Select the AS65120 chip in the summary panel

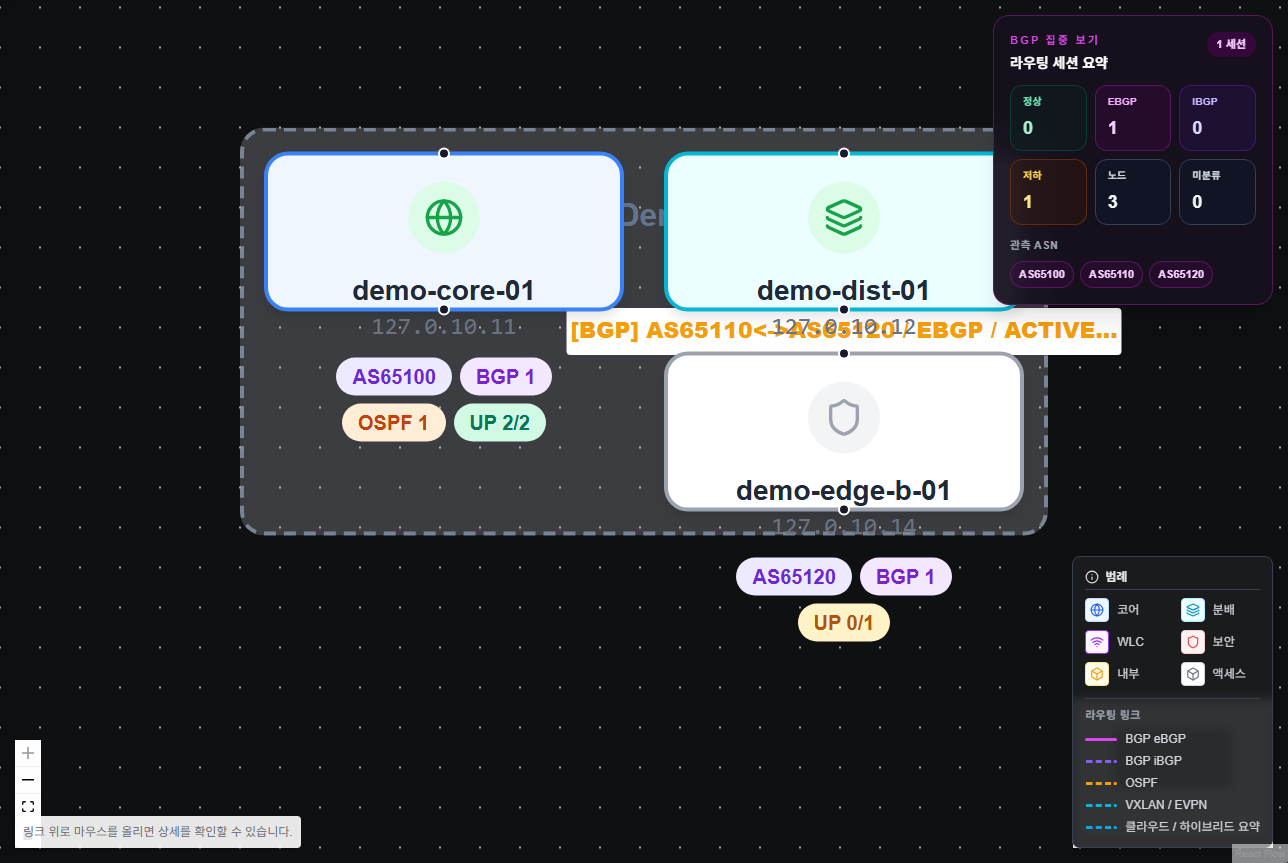(1180, 274)
